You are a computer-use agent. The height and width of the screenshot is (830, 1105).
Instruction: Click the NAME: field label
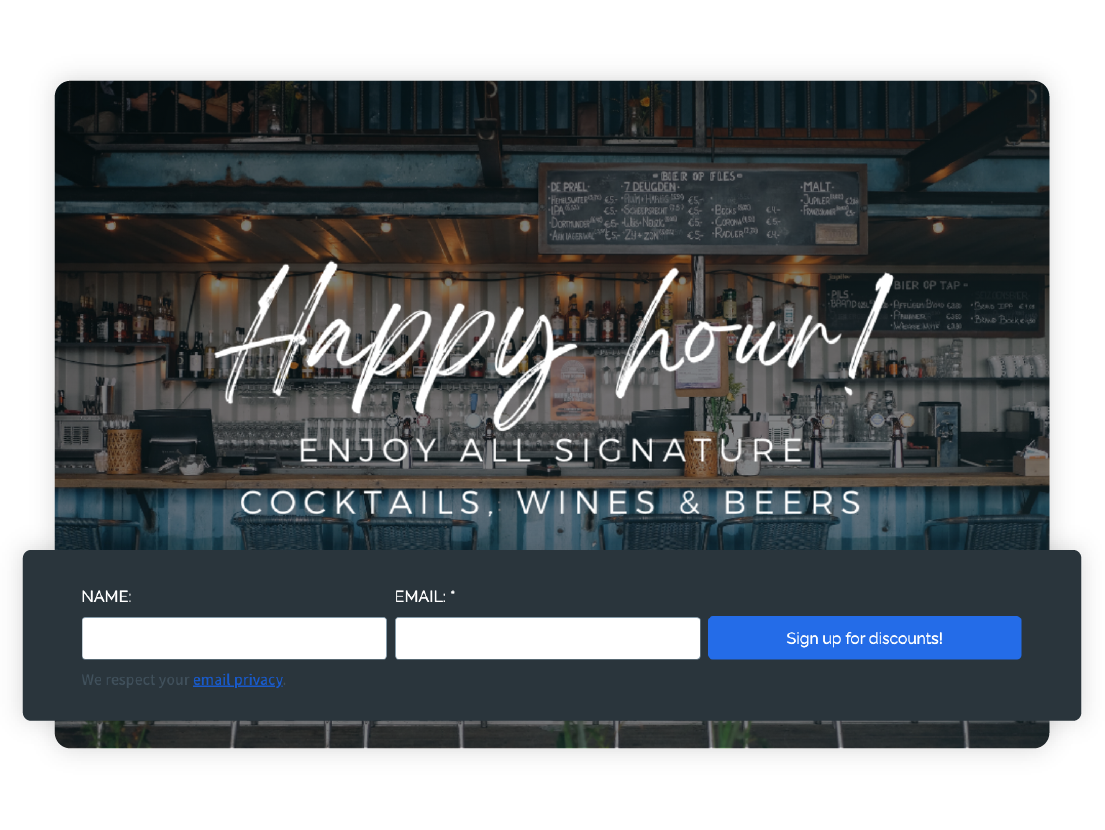tap(106, 596)
